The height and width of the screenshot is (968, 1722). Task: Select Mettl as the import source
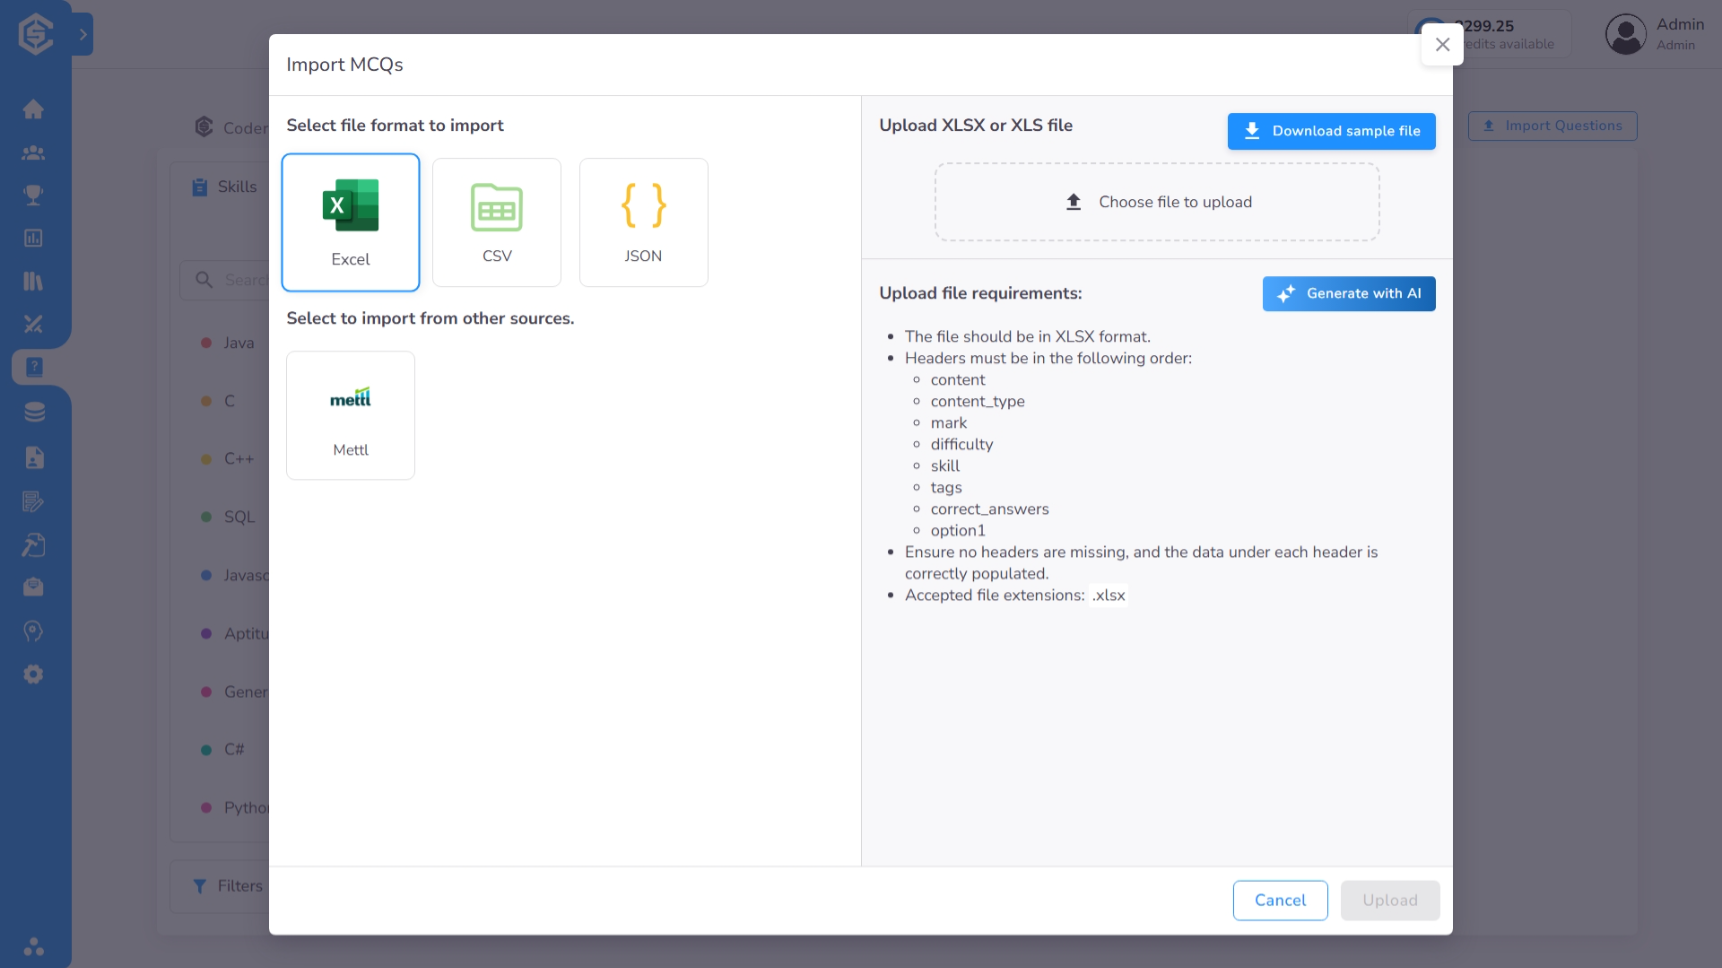350,415
